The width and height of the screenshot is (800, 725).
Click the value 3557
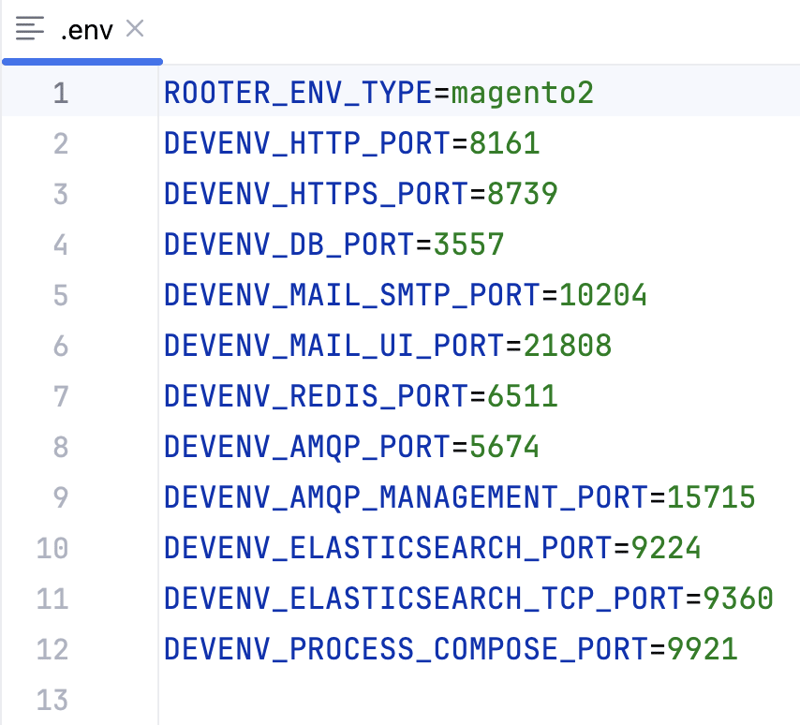pyautogui.click(x=469, y=244)
